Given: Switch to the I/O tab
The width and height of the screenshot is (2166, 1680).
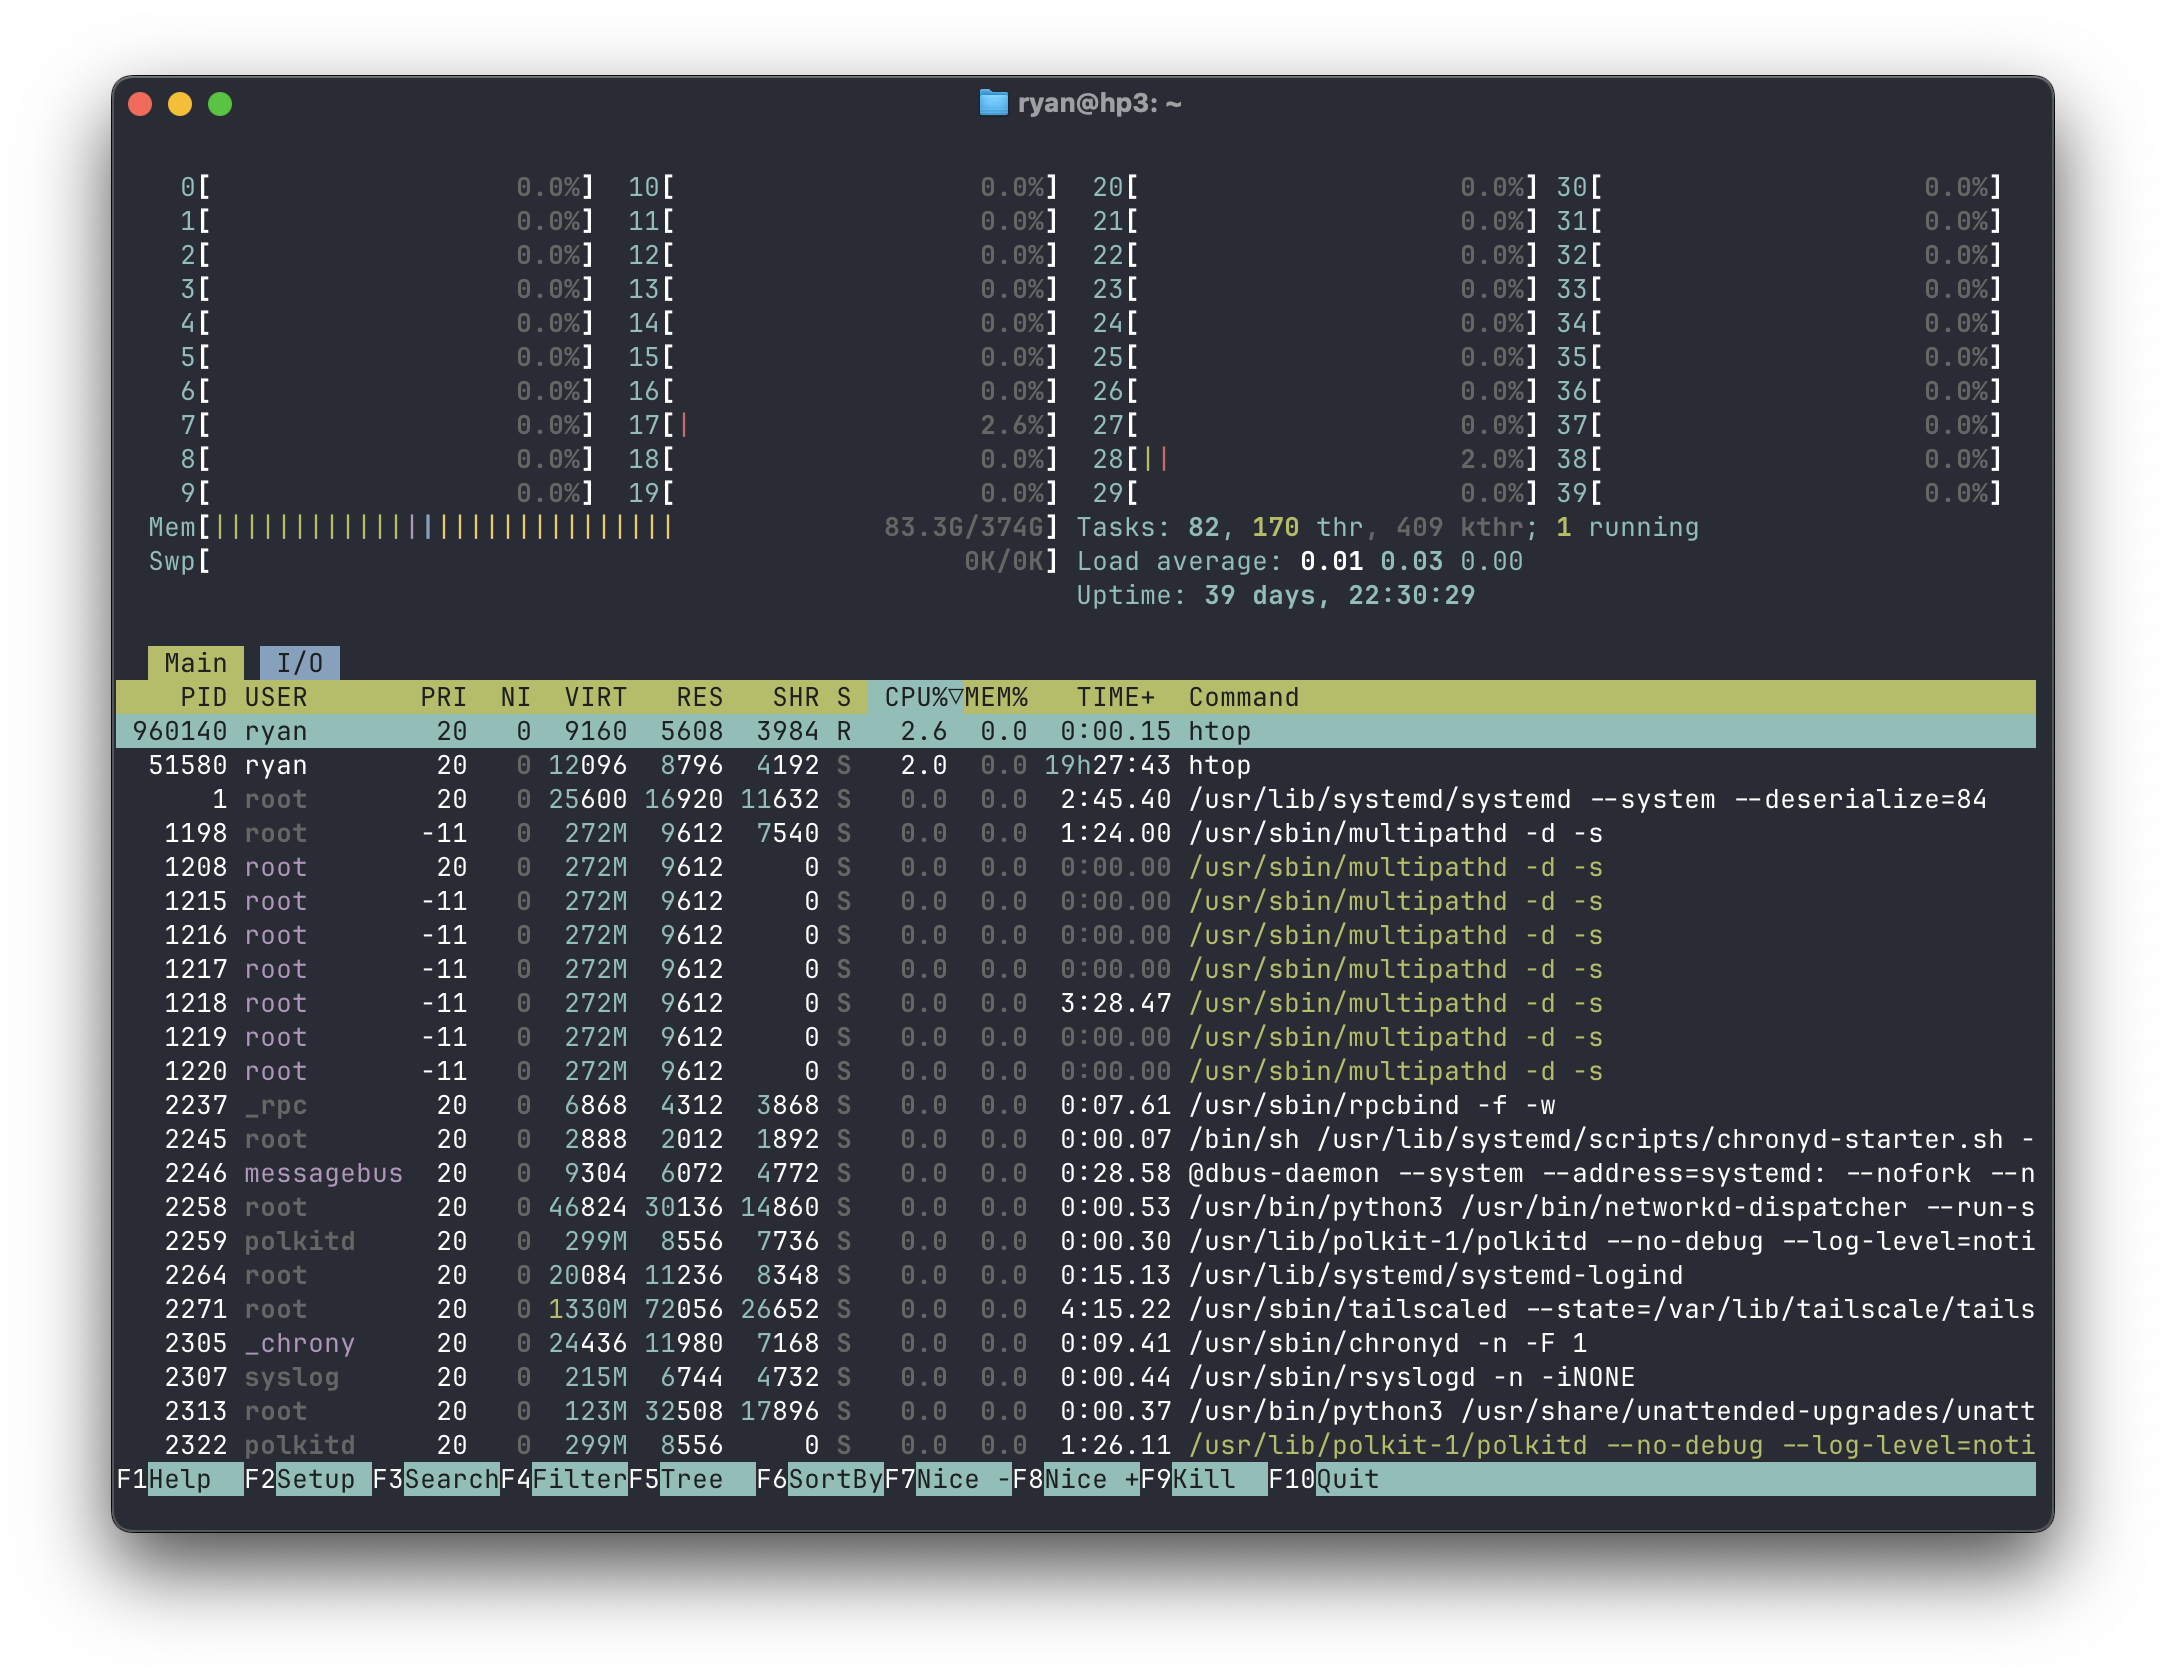Looking at the screenshot, I should pos(299,663).
